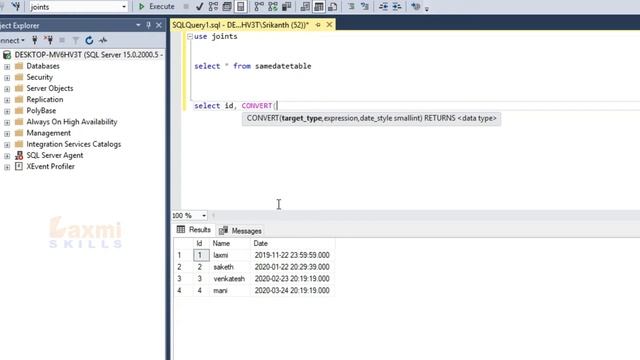Expand the PolyBase folder
The width and height of the screenshot is (640, 360).
coord(7,111)
